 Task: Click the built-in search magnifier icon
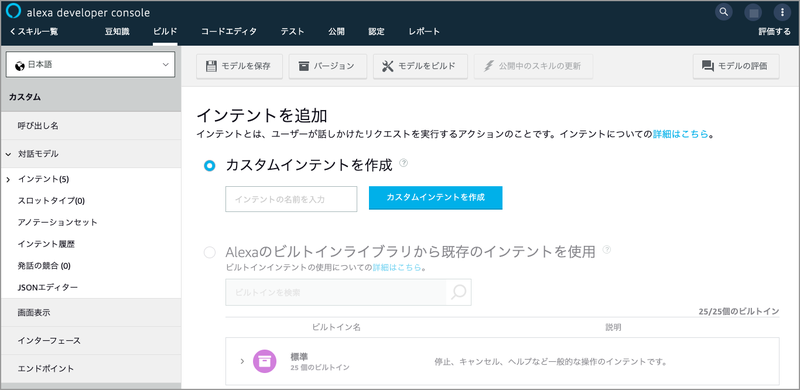[x=459, y=292]
